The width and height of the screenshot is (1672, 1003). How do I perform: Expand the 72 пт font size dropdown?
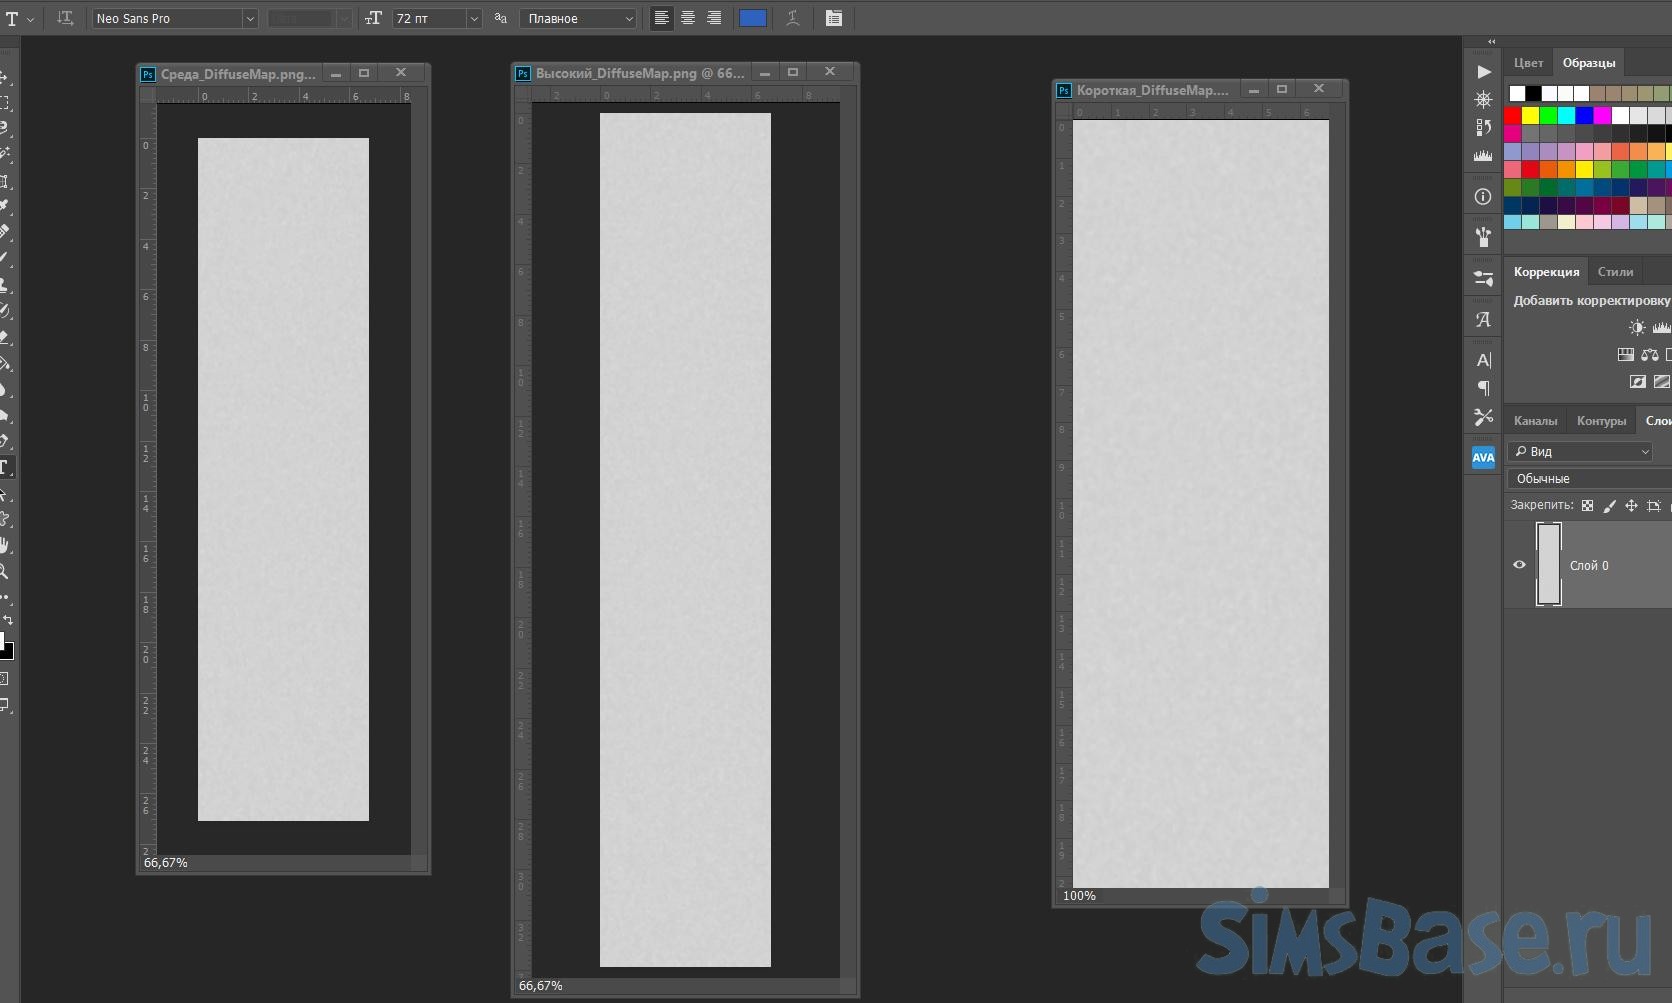[x=474, y=19]
